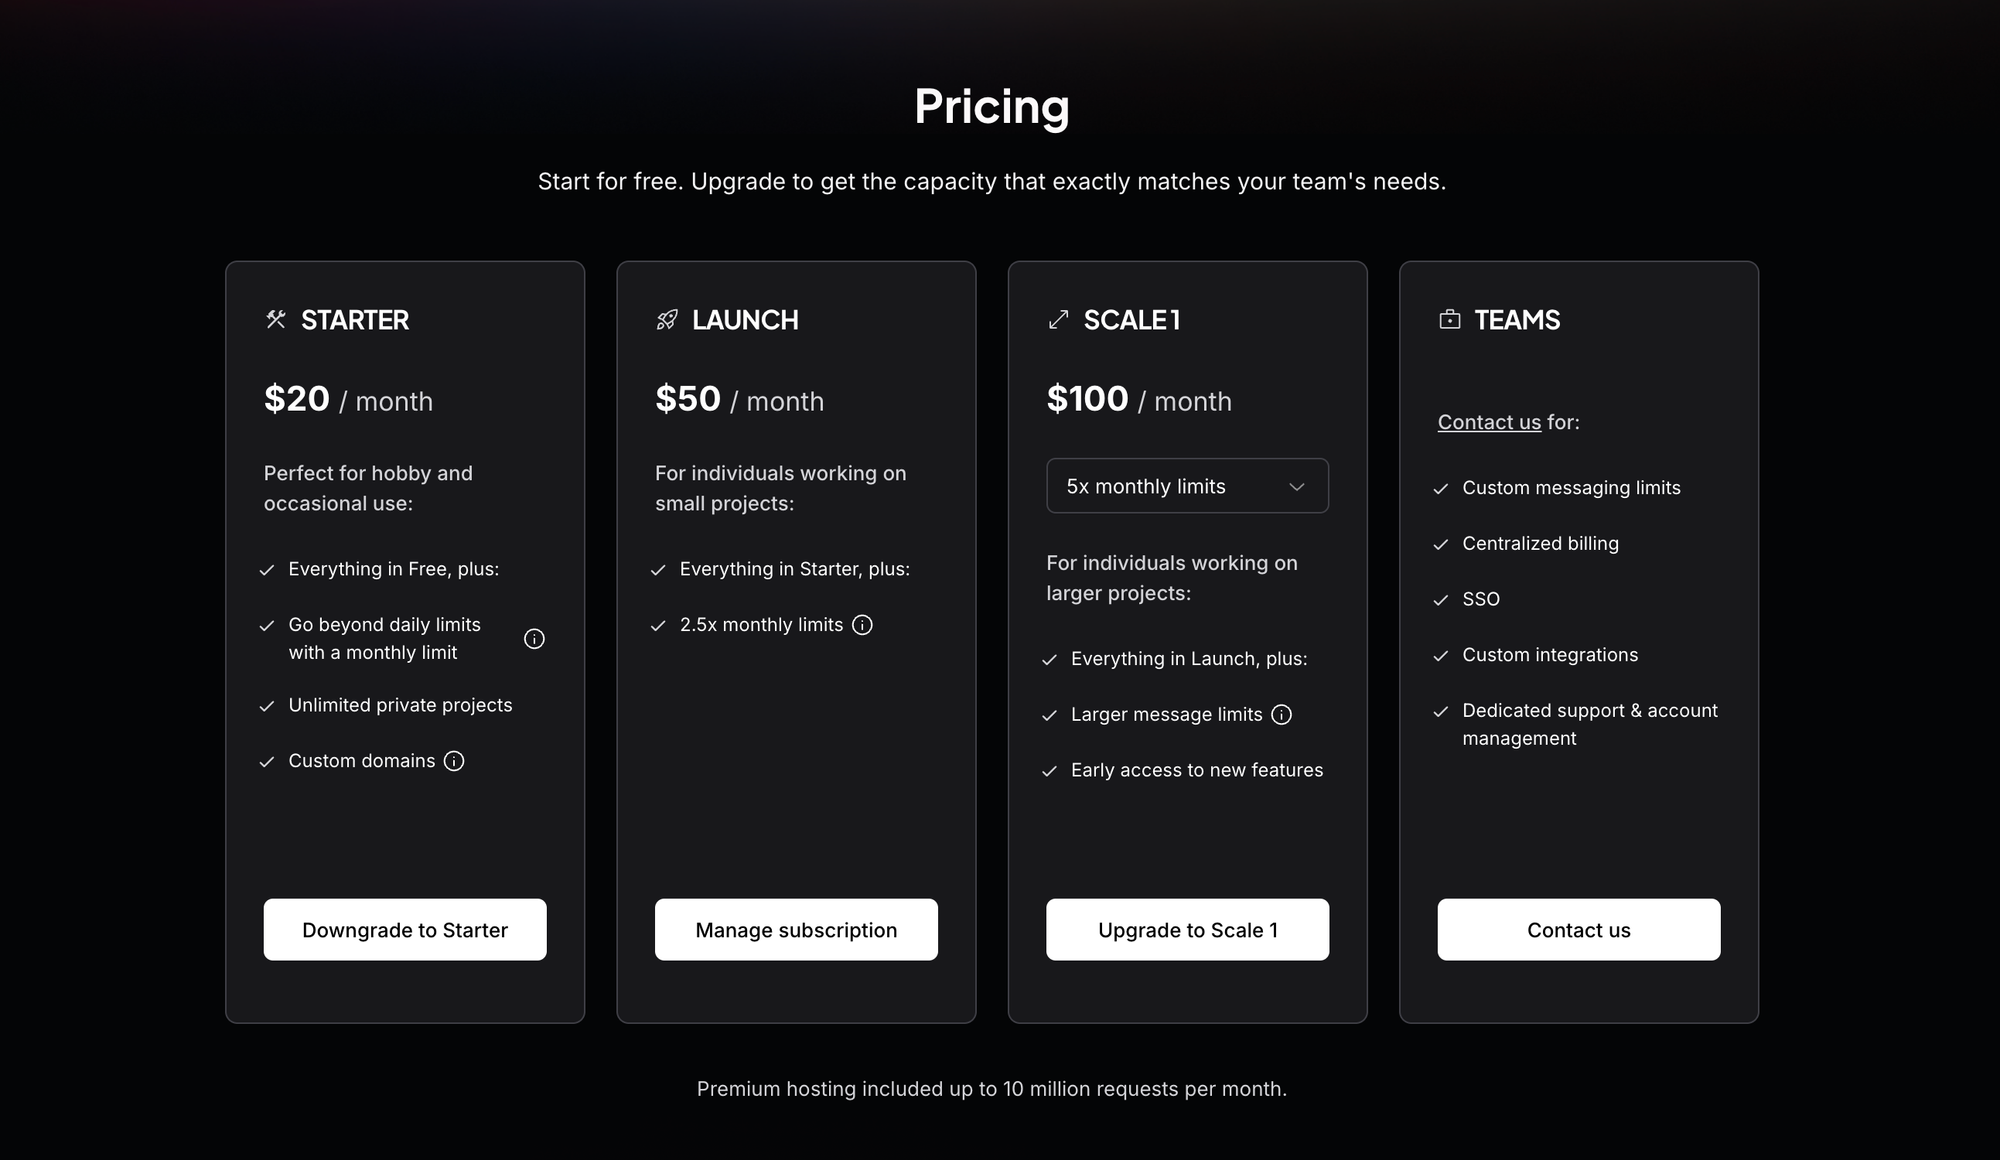Open info tooltip beside monthly limit on Starter
2000x1160 pixels.
click(534, 638)
